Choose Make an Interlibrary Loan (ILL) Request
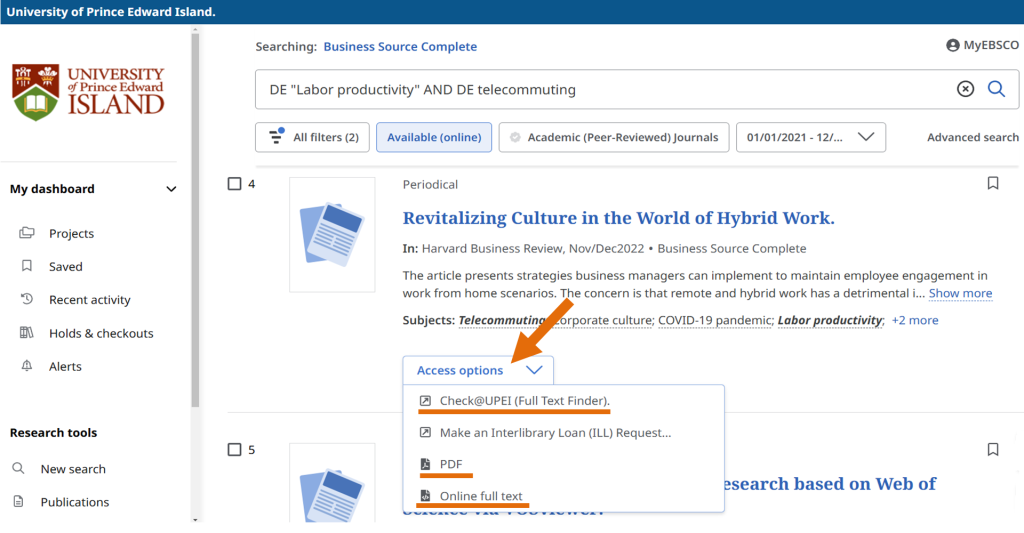The width and height of the screenshot is (1024, 533). pyautogui.click(x=555, y=432)
